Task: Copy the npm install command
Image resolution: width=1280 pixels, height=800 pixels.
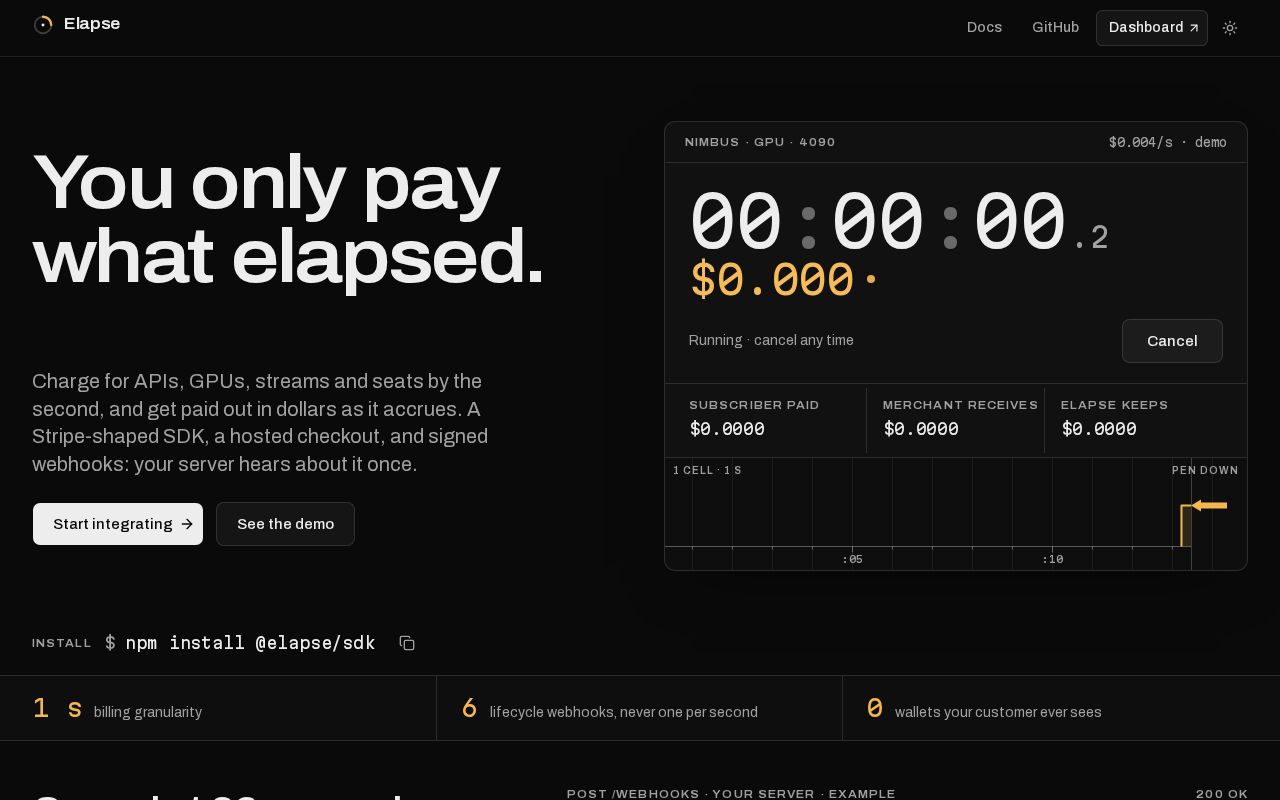Action: (x=407, y=643)
